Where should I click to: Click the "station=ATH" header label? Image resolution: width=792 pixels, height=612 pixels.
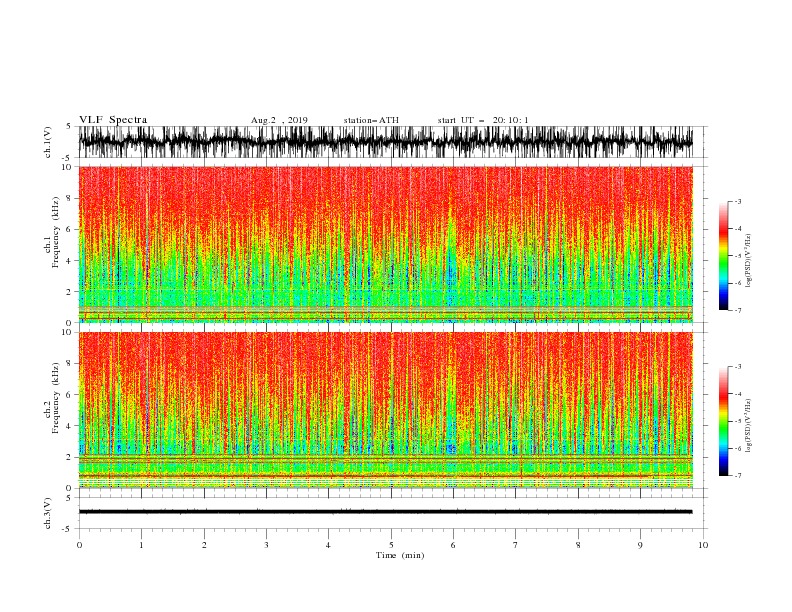(371, 120)
